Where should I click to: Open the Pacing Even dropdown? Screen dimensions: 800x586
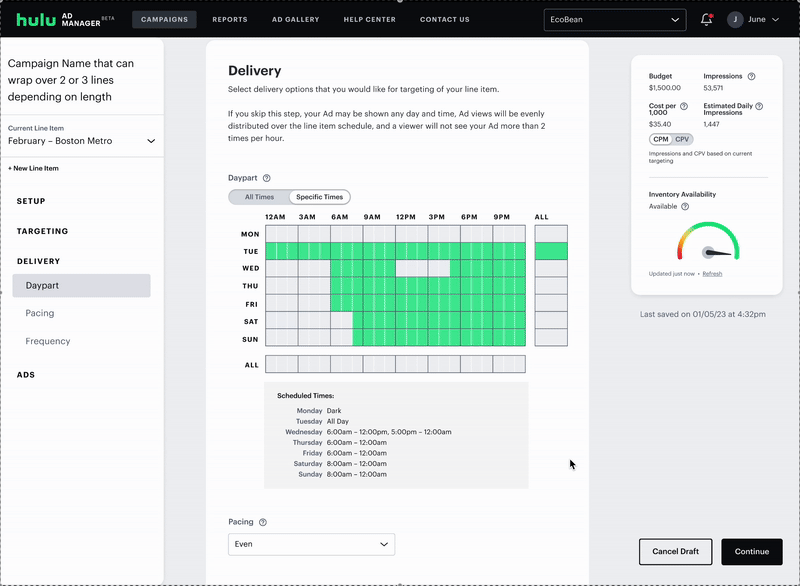(x=311, y=544)
